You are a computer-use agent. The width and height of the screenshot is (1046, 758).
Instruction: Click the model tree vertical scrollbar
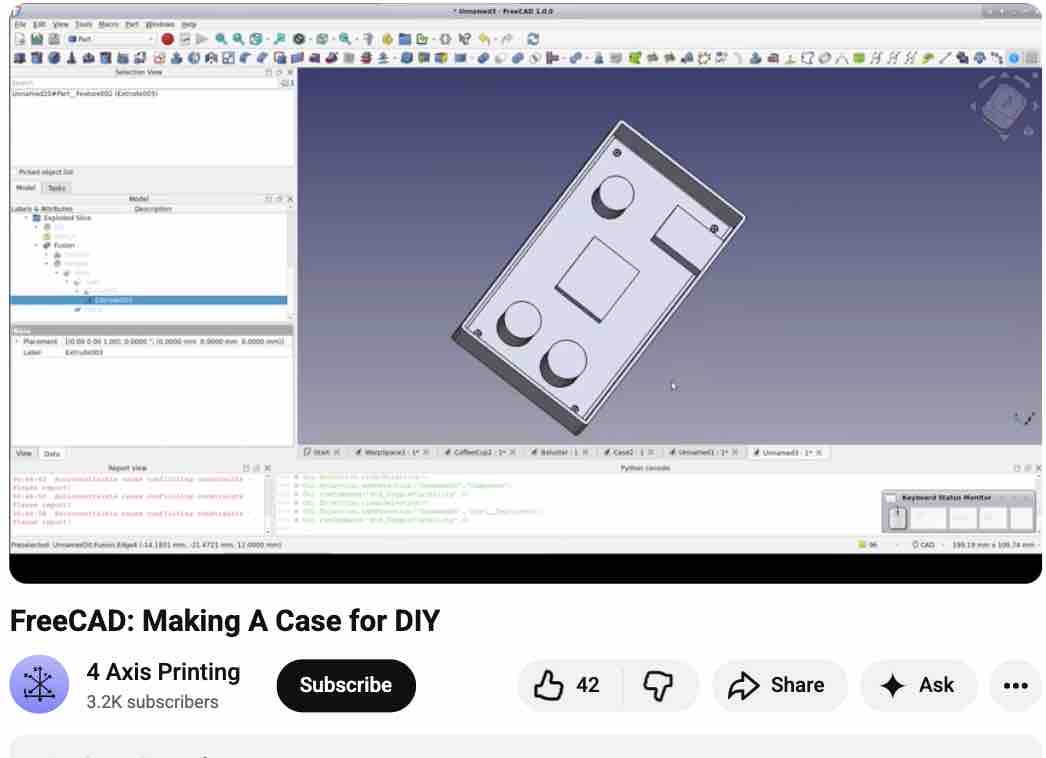pos(290,263)
